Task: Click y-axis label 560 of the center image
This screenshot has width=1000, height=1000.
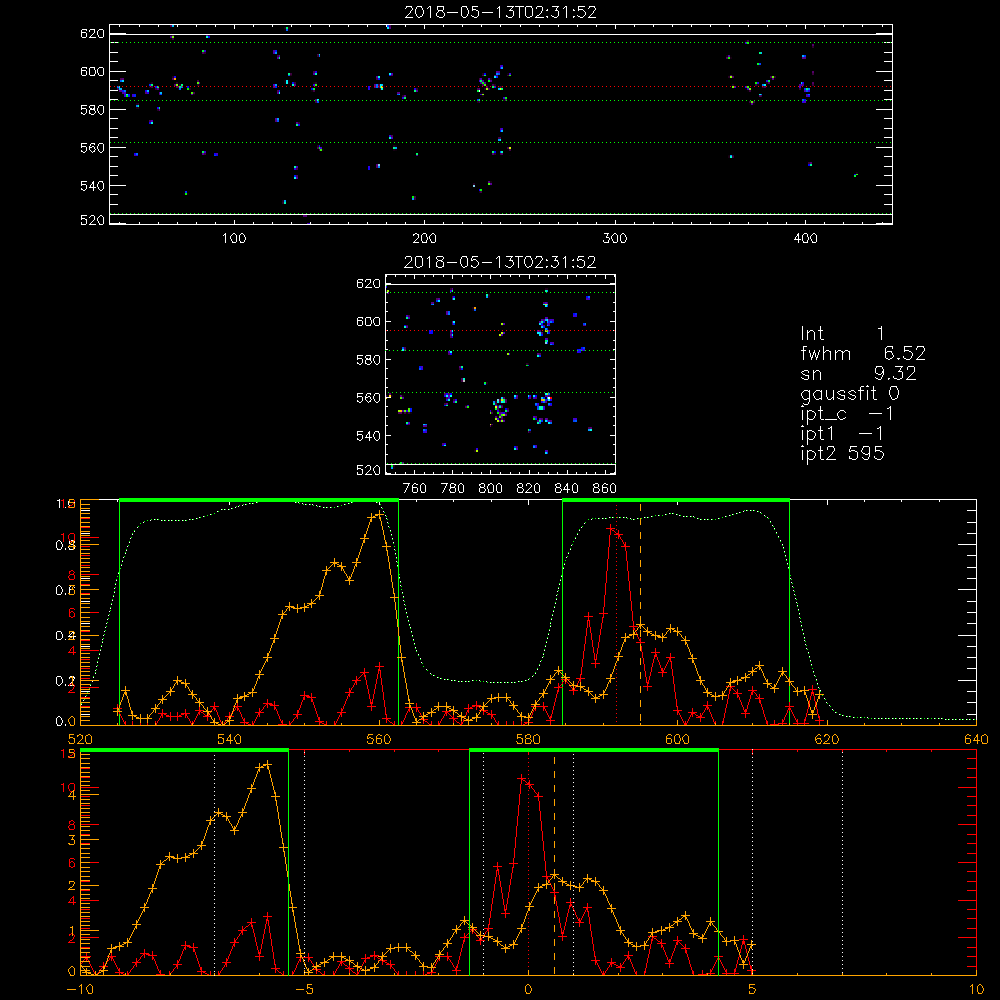Action: 368,398
